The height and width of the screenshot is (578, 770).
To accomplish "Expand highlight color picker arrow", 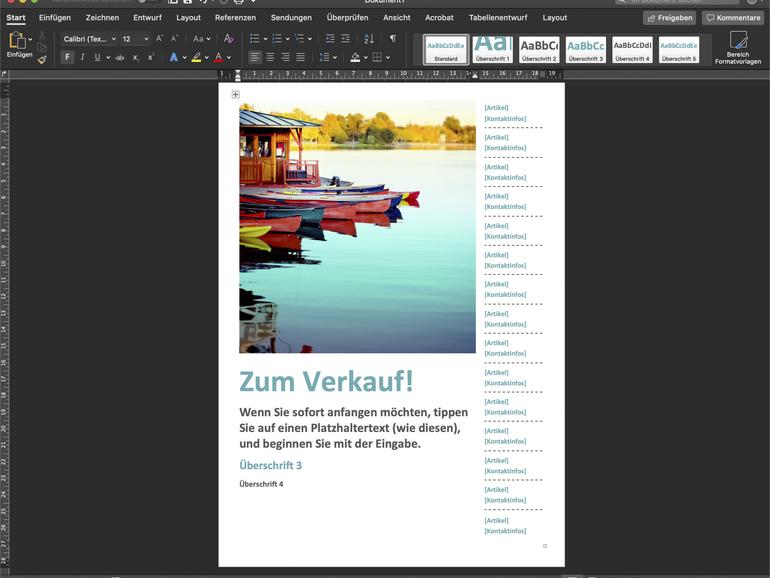I will point(207,57).
